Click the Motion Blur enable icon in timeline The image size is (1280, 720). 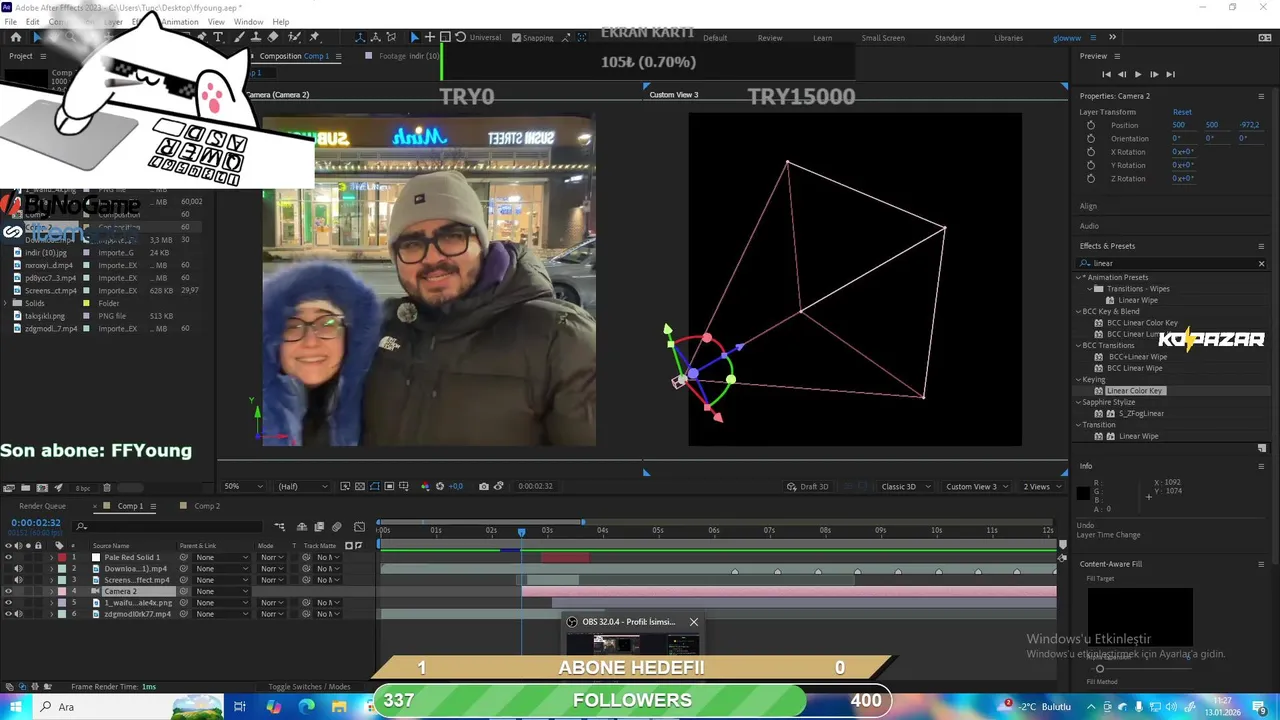click(336, 526)
